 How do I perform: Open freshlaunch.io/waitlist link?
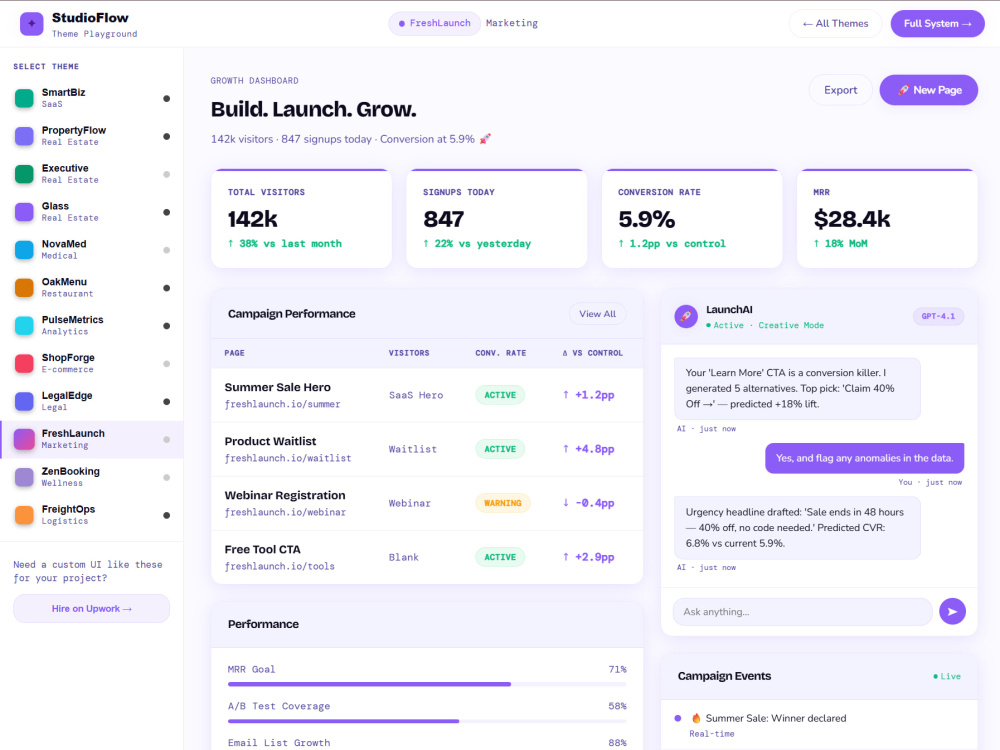288,458
